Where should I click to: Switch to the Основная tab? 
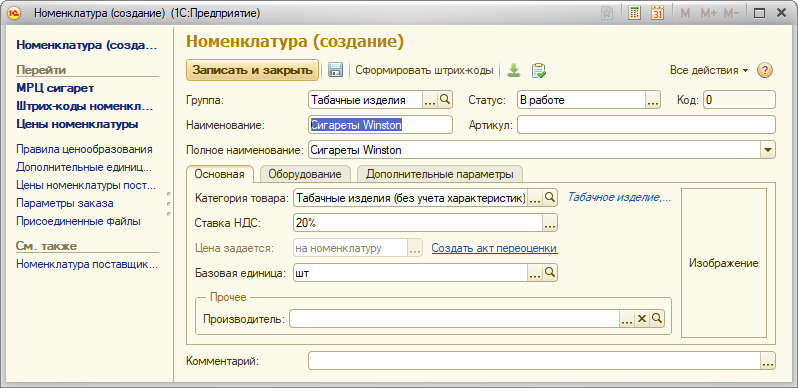click(x=220, y=174)
